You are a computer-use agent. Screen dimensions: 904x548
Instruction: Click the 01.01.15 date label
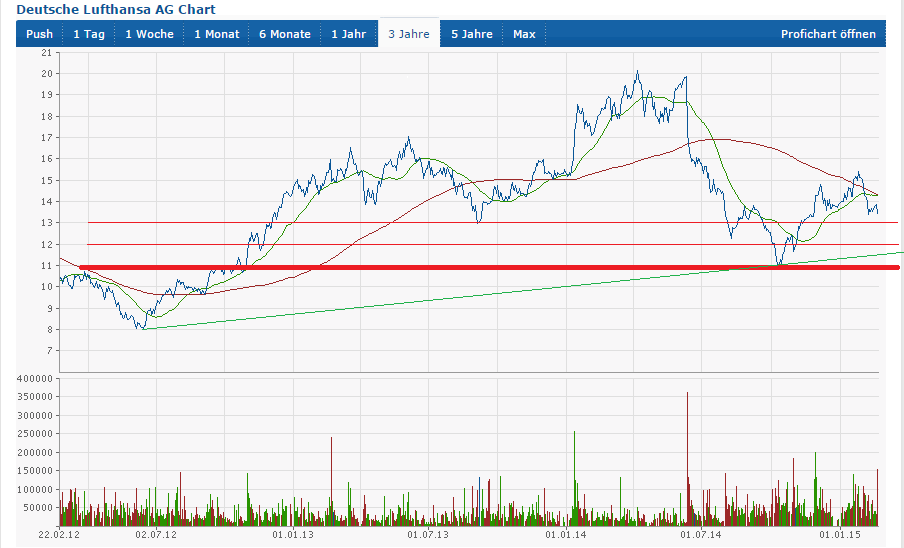point(840,534)
